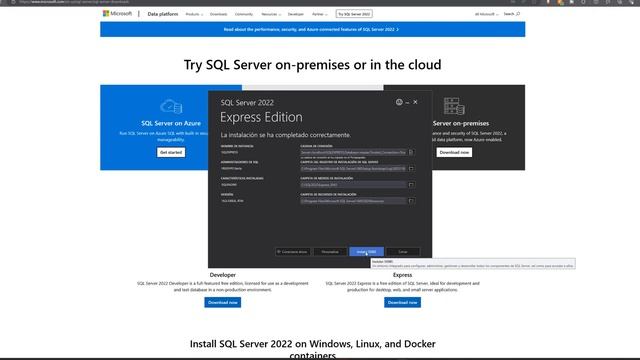Click Download now under Express edition
The height and width of the screenshot is (360, 640).
coord(402,302)
